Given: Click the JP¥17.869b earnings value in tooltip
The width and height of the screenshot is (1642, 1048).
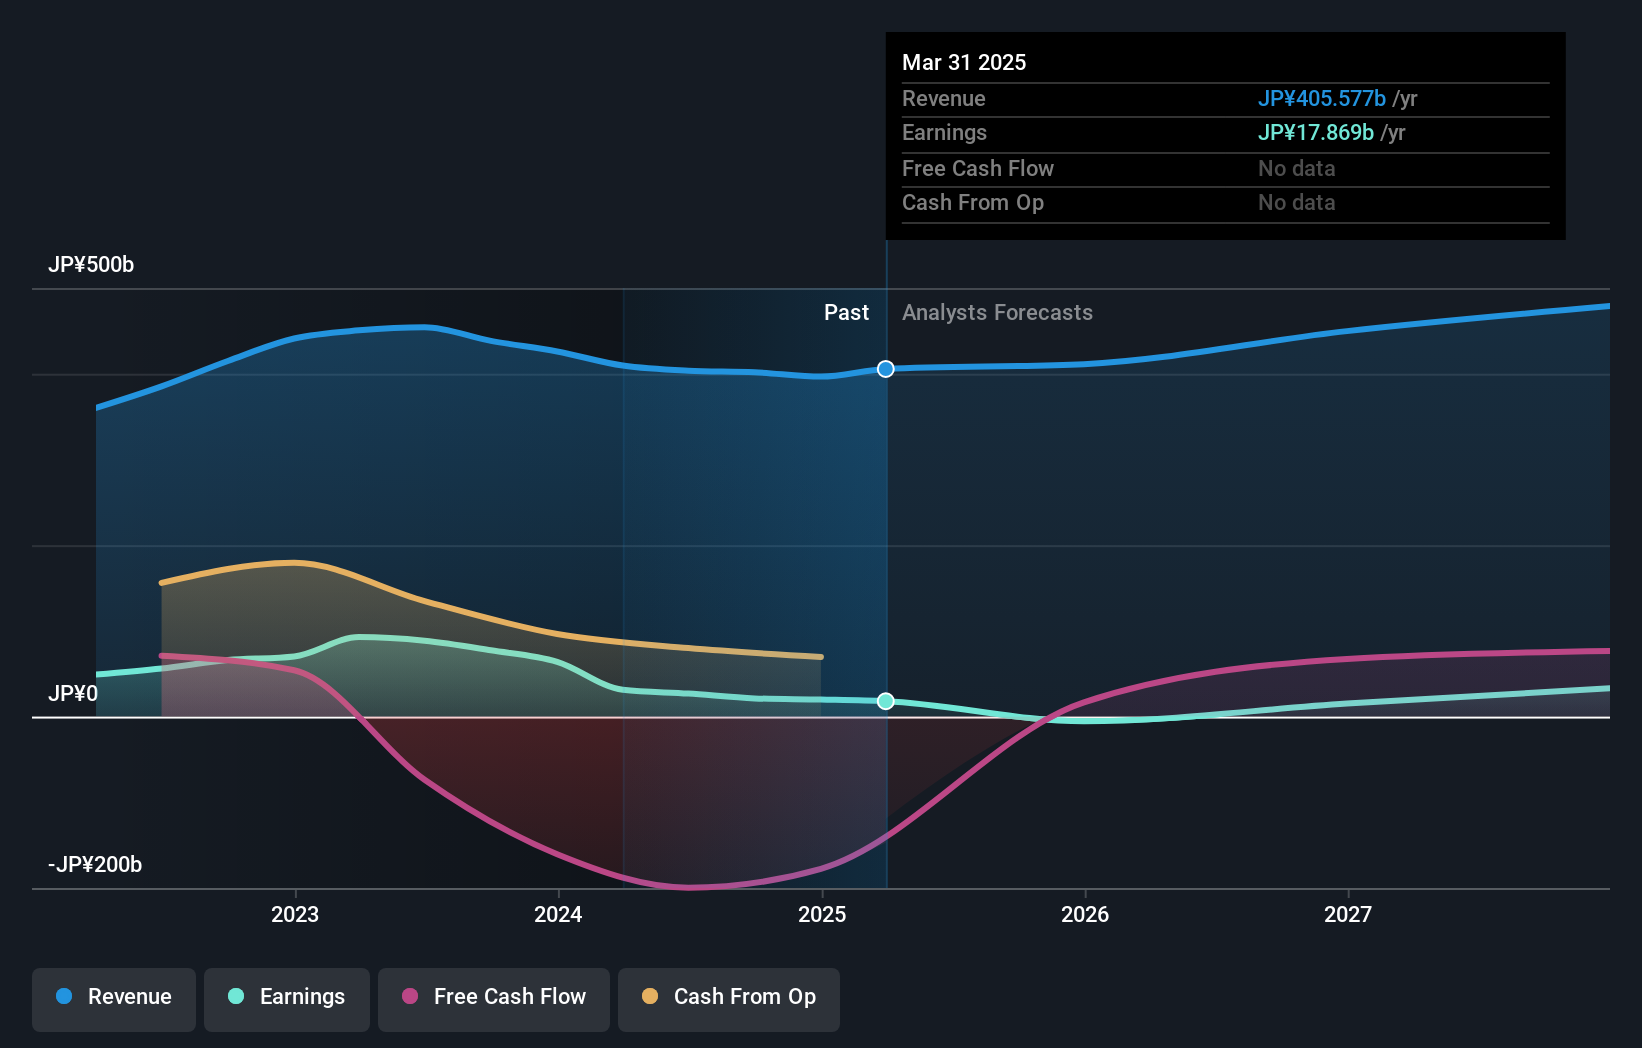Looking at the screenshot, I should pos(1315,132).
